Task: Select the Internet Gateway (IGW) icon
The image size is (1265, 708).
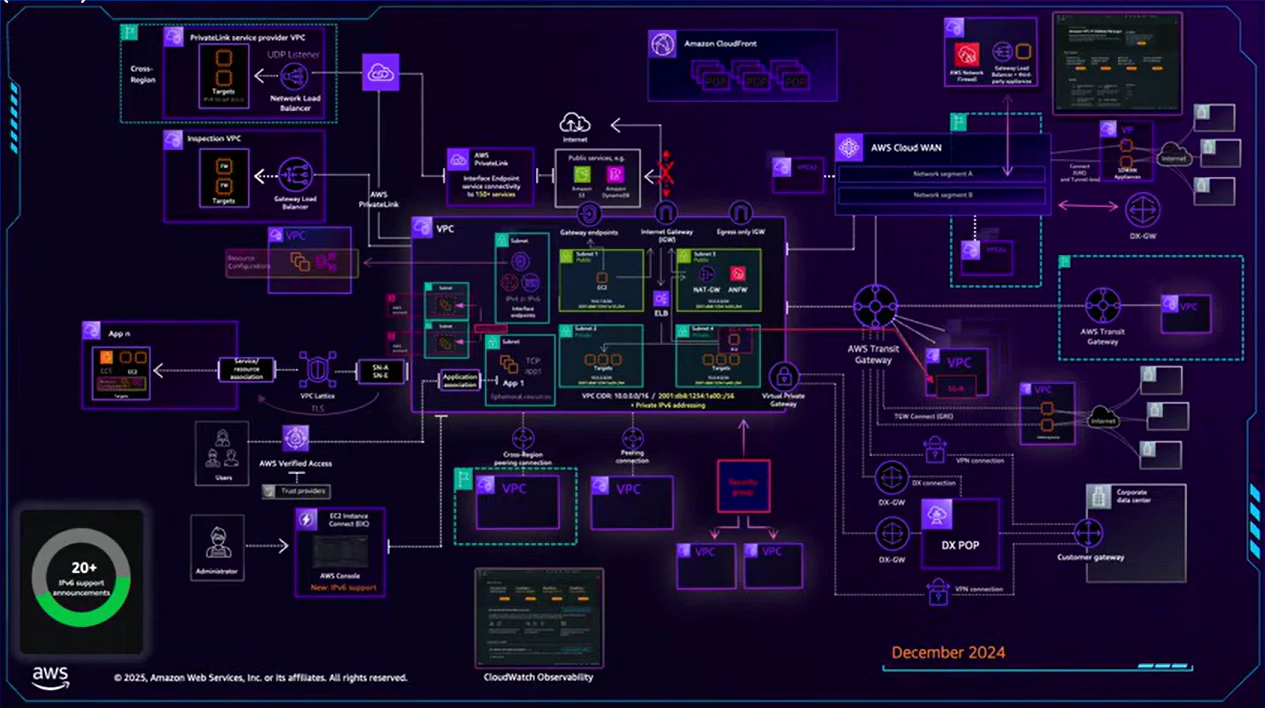Action: pos(665,213)
